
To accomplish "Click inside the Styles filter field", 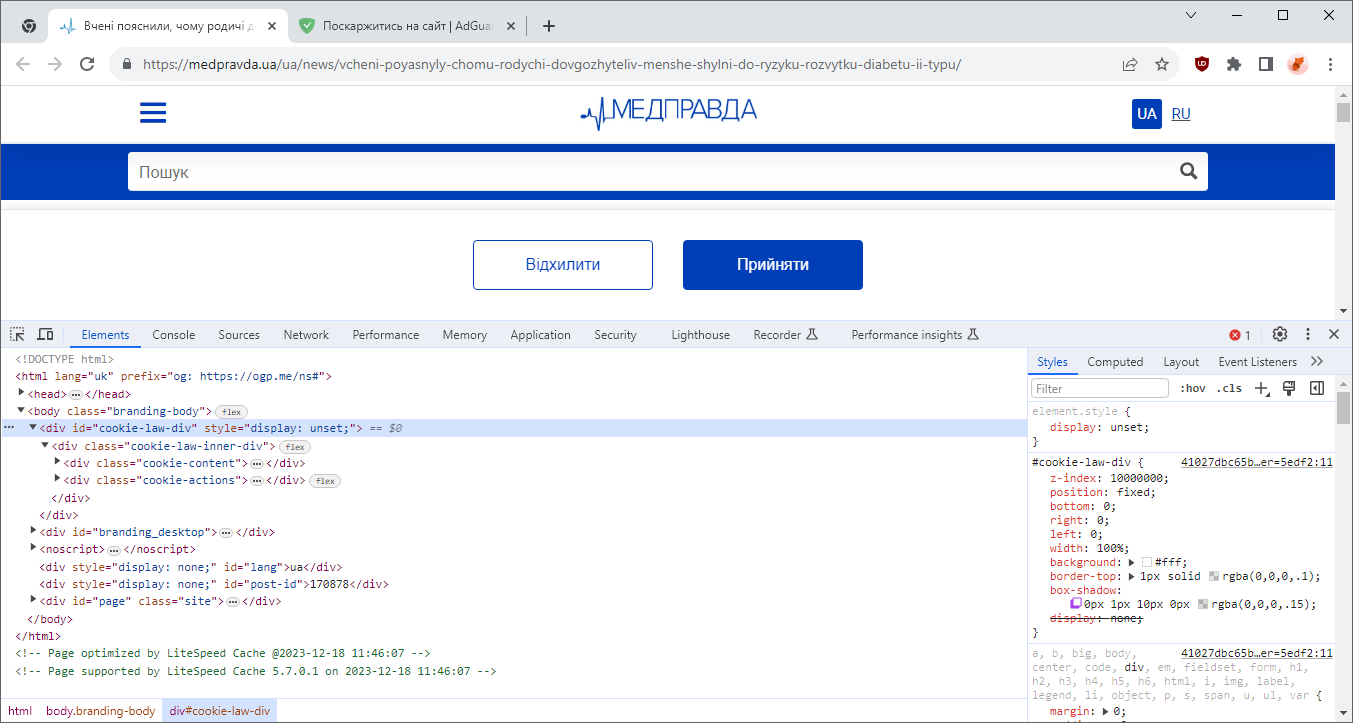I will tap(1098, 387).
